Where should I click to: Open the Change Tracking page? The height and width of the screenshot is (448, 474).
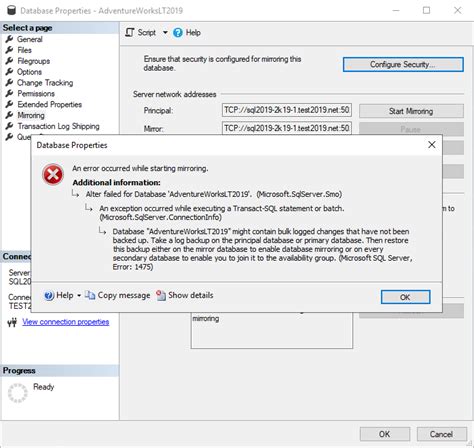coord(45,83)
